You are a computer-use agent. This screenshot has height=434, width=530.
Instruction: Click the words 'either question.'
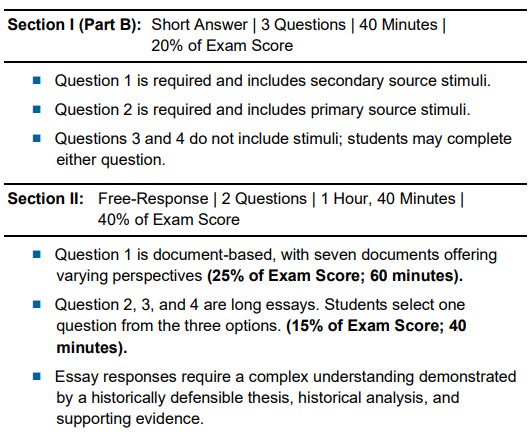111,160
